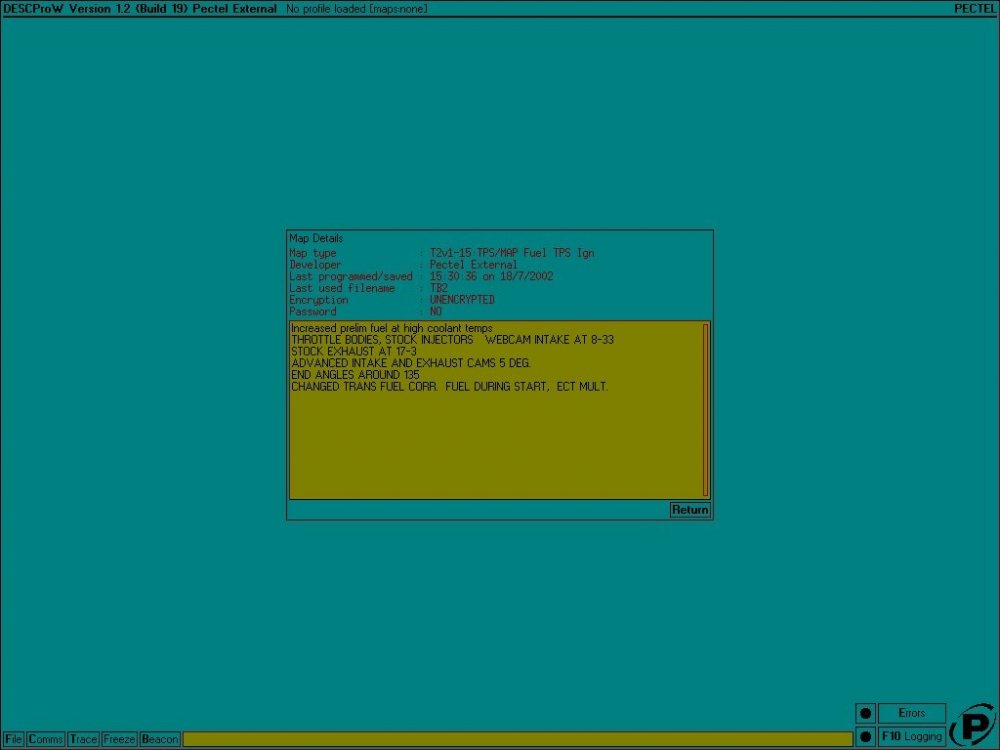The height and width of the screenshot is (750, 1000).
Task: Click the Errors indicator light
Action: 866,713
